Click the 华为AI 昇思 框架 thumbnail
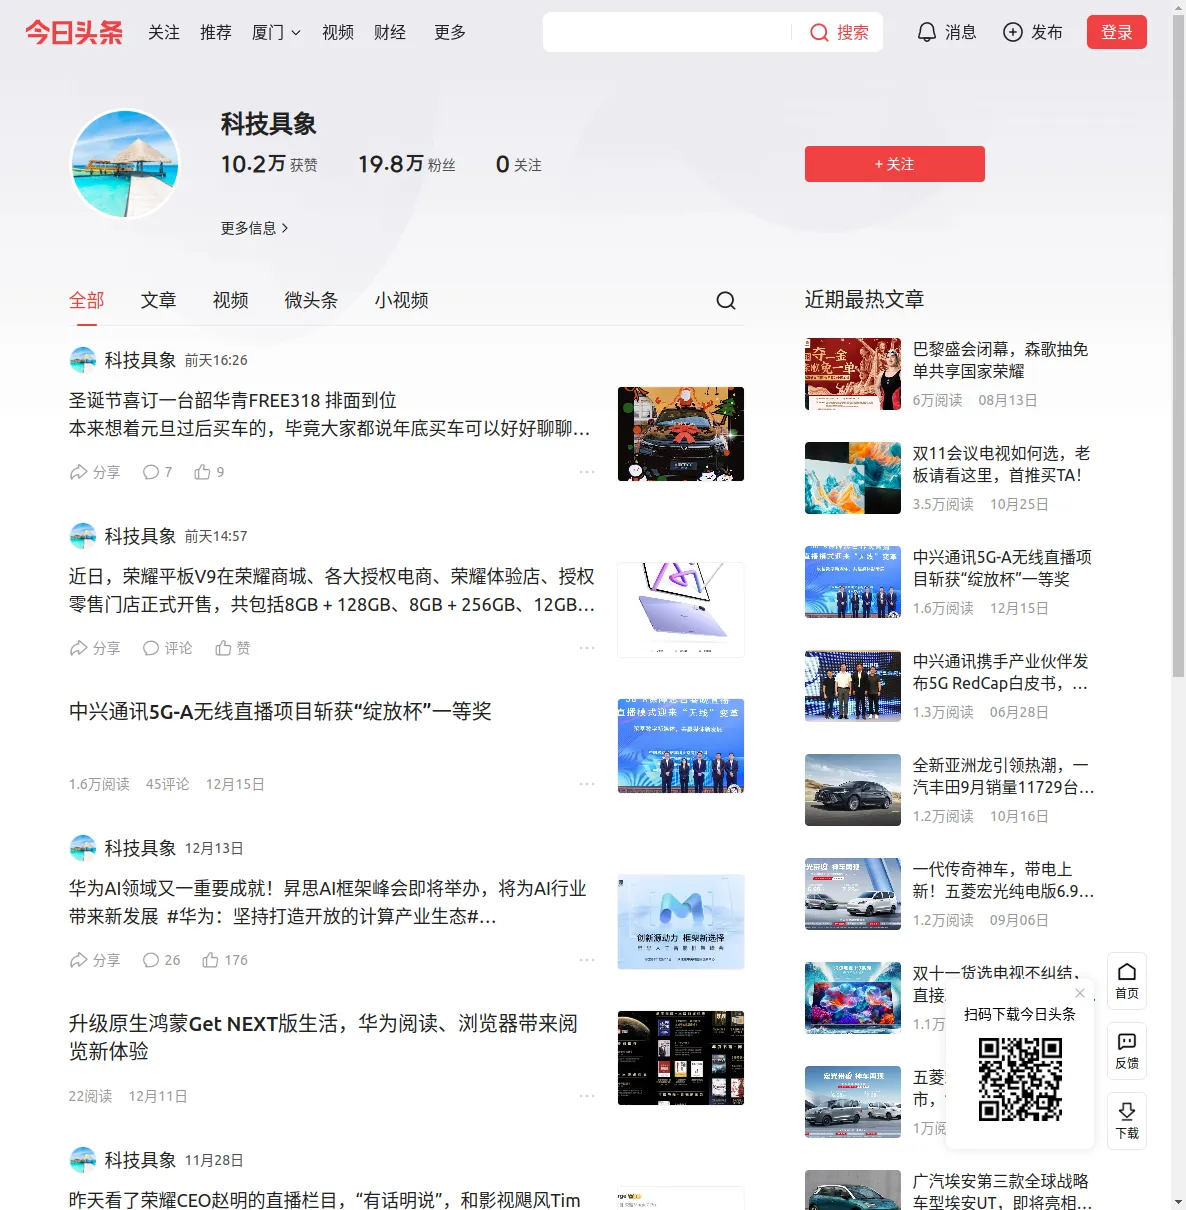 click(681, 922)
